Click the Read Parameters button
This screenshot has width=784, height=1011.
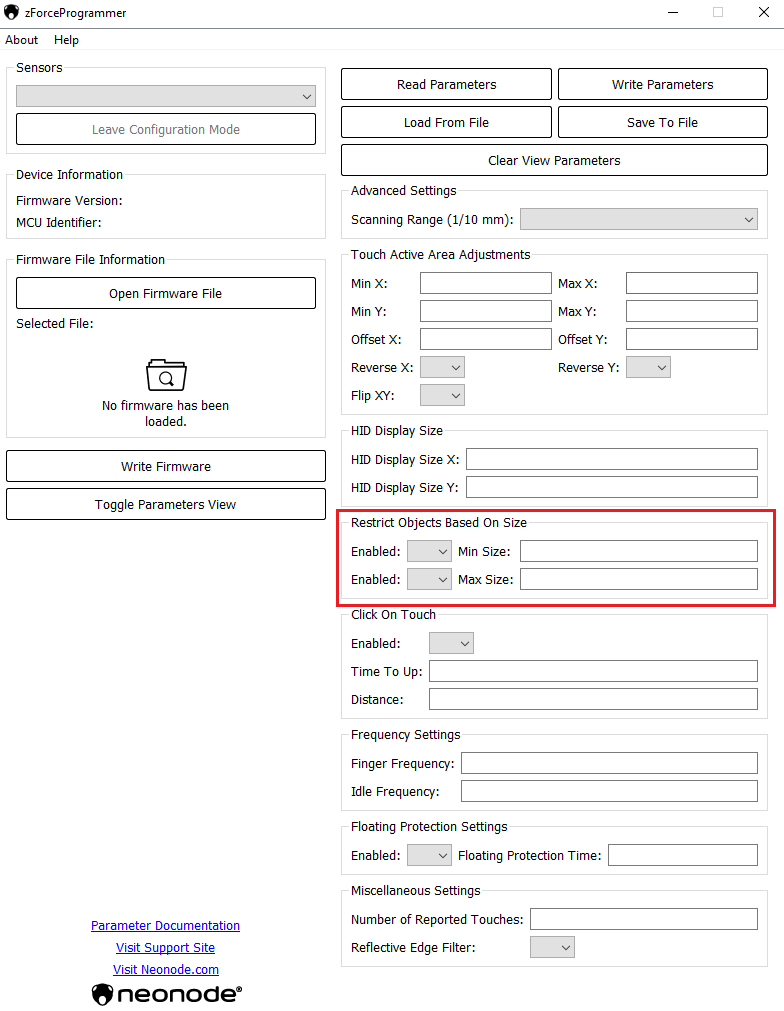pyautogui.click(x=446, y=85)
